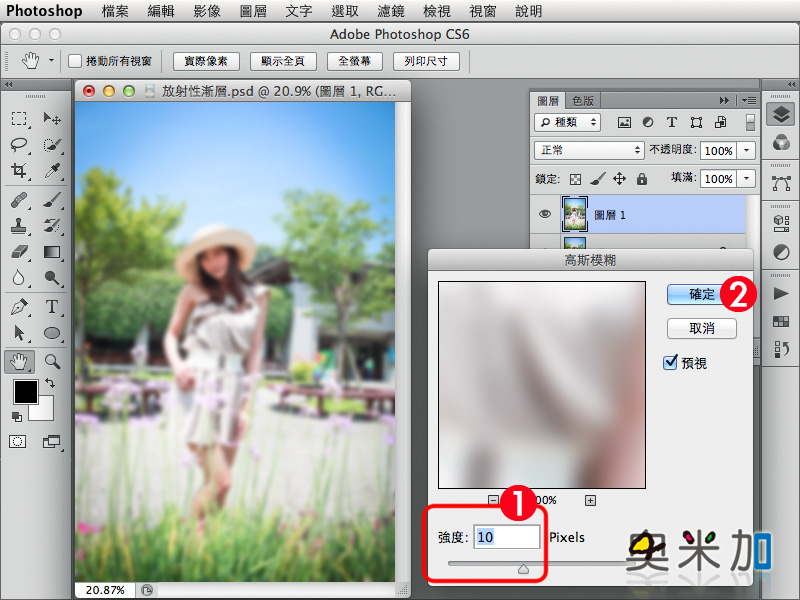Filter layers by type layer icon
The height and width of the screenshot is (600, 800).
pyautogui.click(x=671, y=122)
